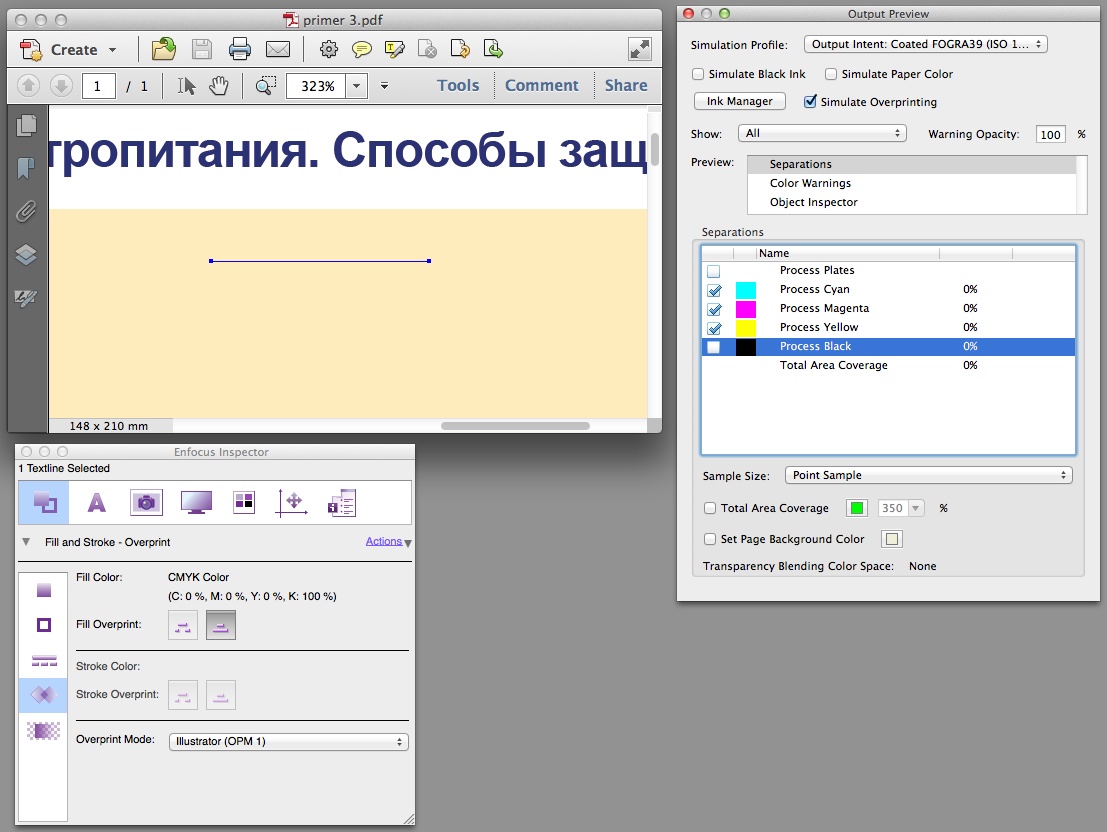Viewport: 1107px width, 832px height.
Task: Toggle the Process Black separation checkbox
Action: (714, 347)
